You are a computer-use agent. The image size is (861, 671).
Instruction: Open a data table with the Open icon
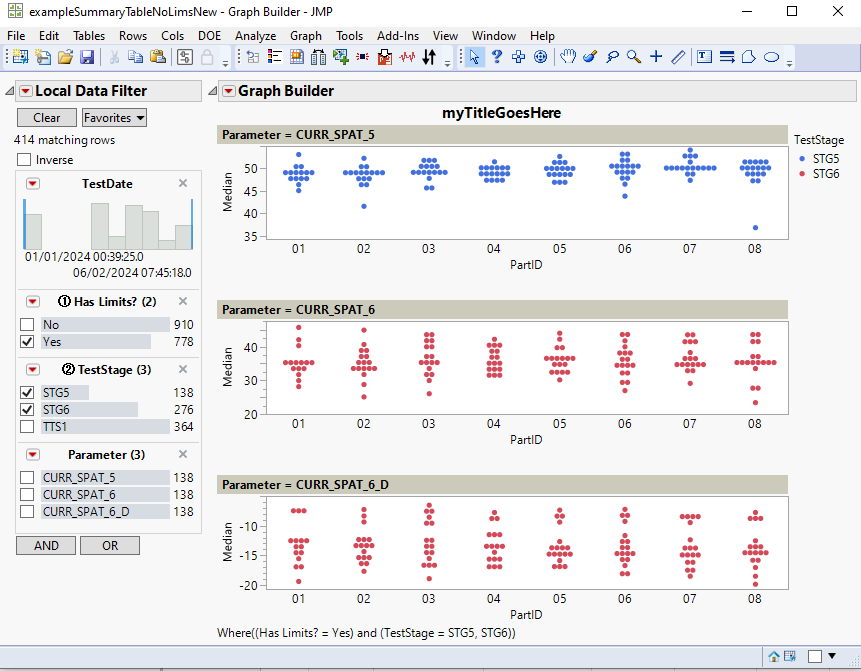[64, 57]
